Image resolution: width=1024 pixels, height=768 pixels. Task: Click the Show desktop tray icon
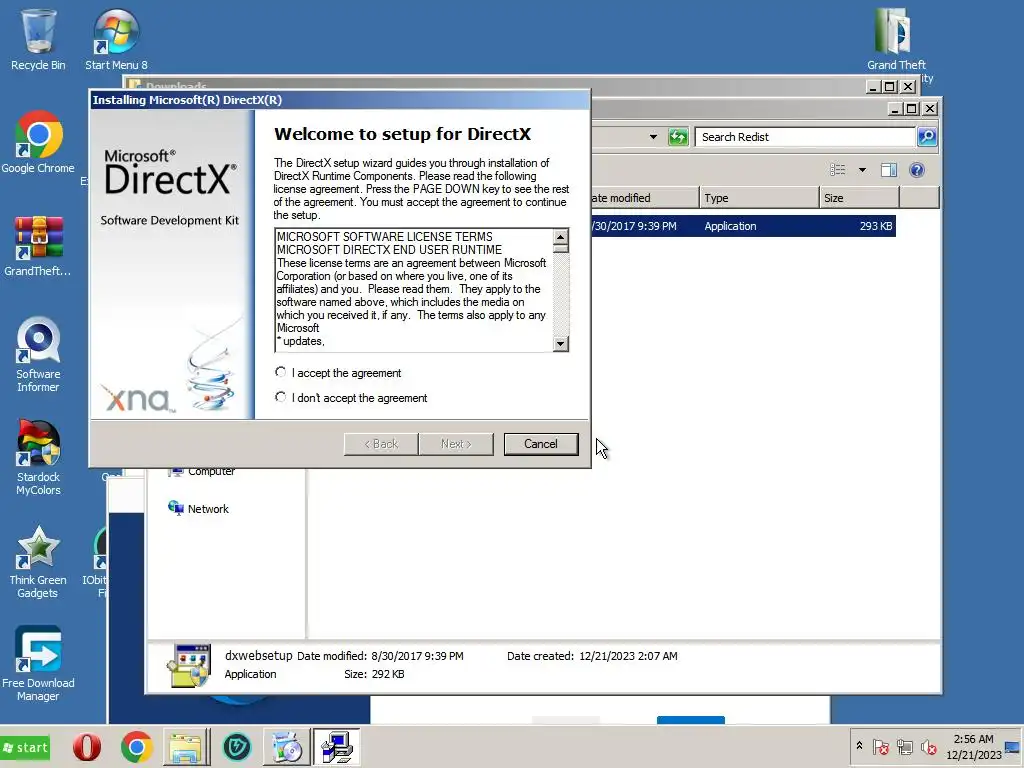(1012, 747)
